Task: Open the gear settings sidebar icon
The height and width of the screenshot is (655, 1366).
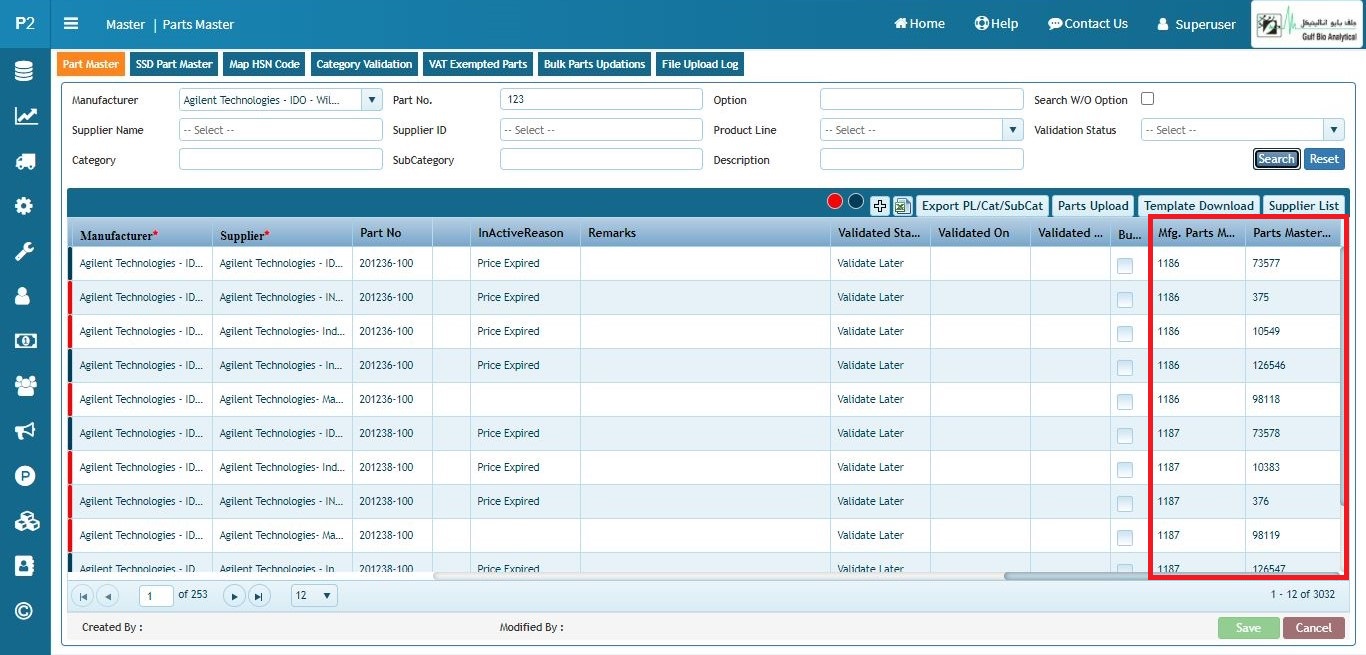Action: click(25, 206)
